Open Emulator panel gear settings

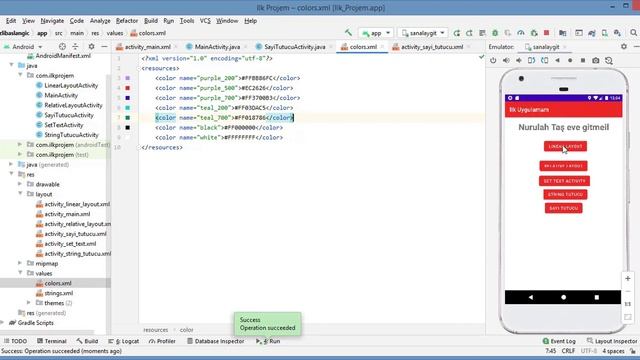pyautogui.click(x=624, y=47)
